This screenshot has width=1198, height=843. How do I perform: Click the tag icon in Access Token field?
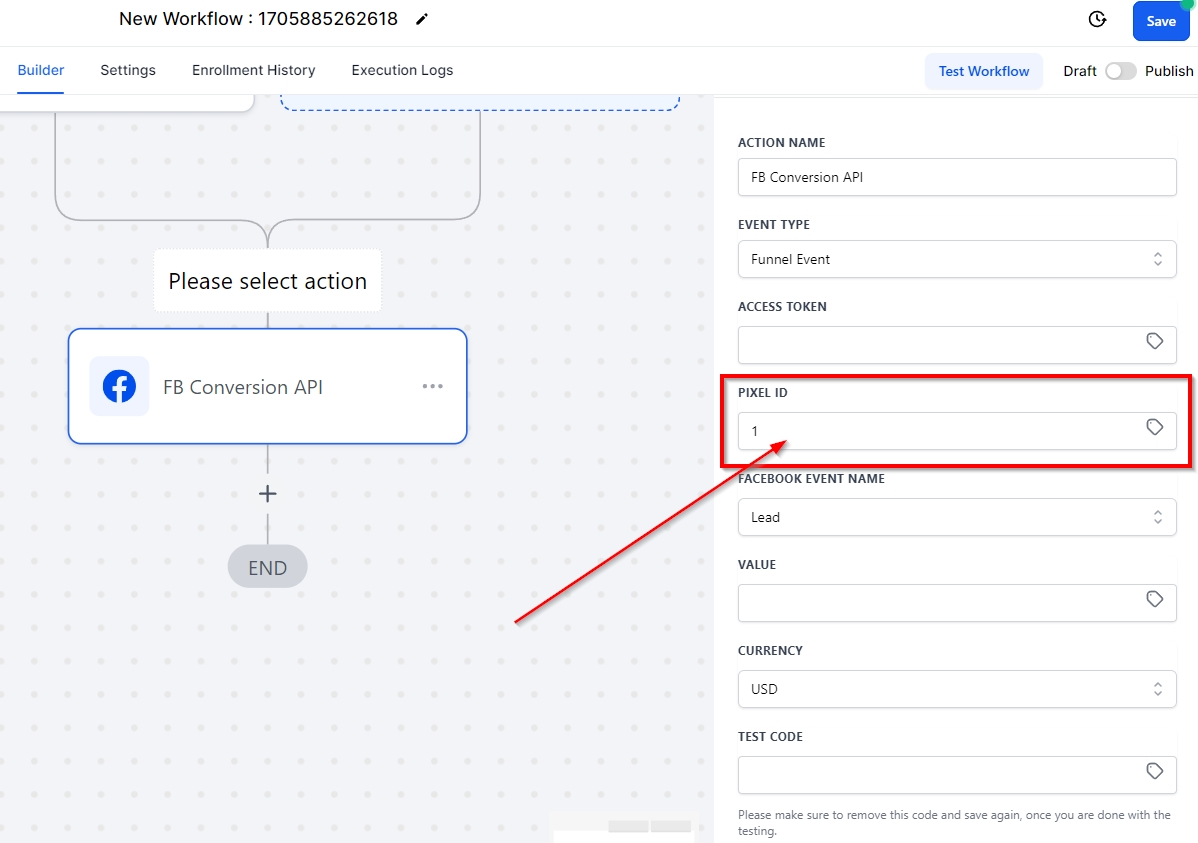tap(1154, 342)
